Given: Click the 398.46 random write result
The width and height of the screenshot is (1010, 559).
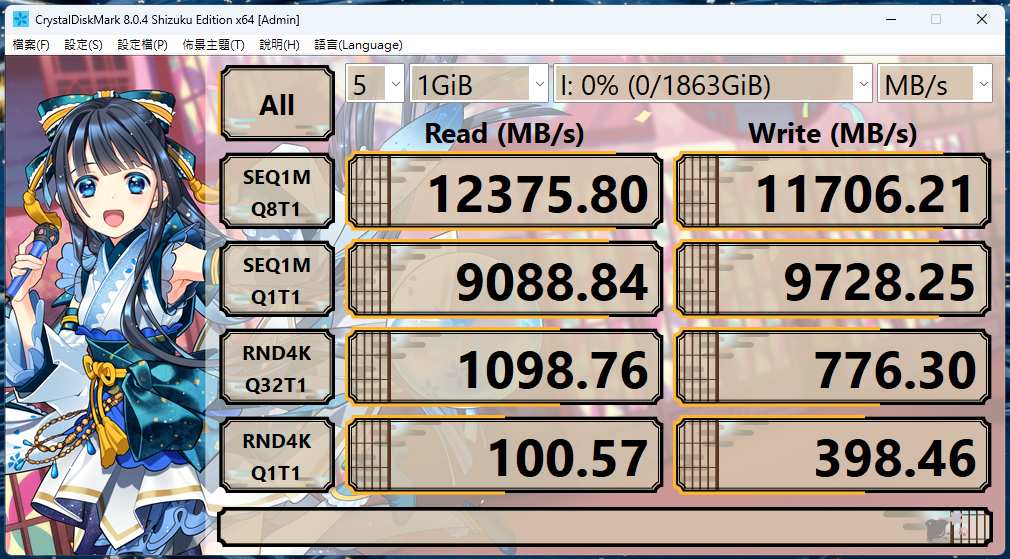Looking at the screenshot, I should point(833,457).
